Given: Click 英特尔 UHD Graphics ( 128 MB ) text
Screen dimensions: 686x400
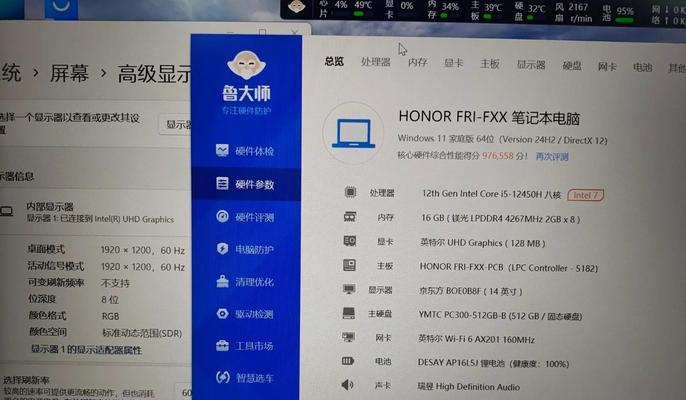Looking at the screenshot, I should [x=483, y=243].
